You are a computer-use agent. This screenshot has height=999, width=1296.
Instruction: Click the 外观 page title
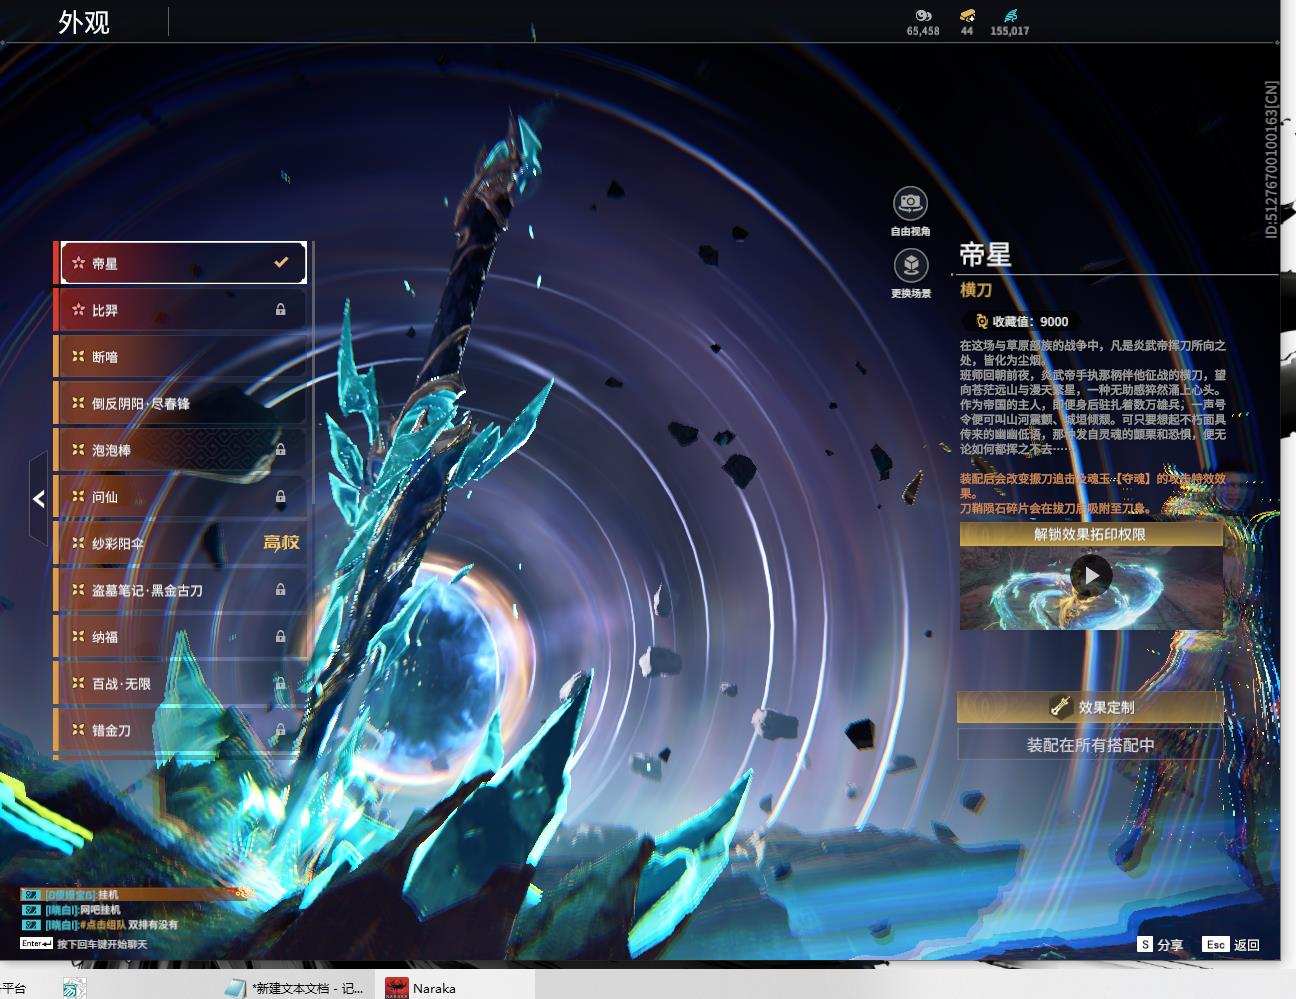click(x=84, y=22)
